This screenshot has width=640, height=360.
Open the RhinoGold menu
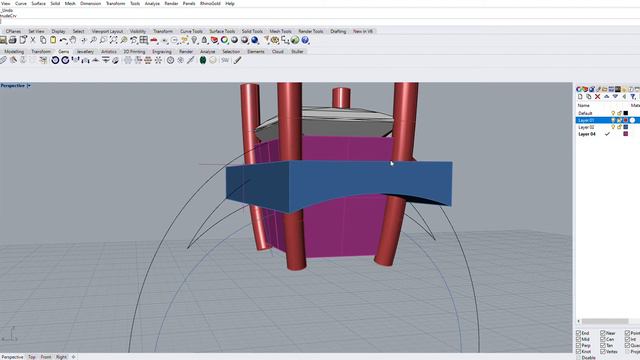click(x=210, y=3)
